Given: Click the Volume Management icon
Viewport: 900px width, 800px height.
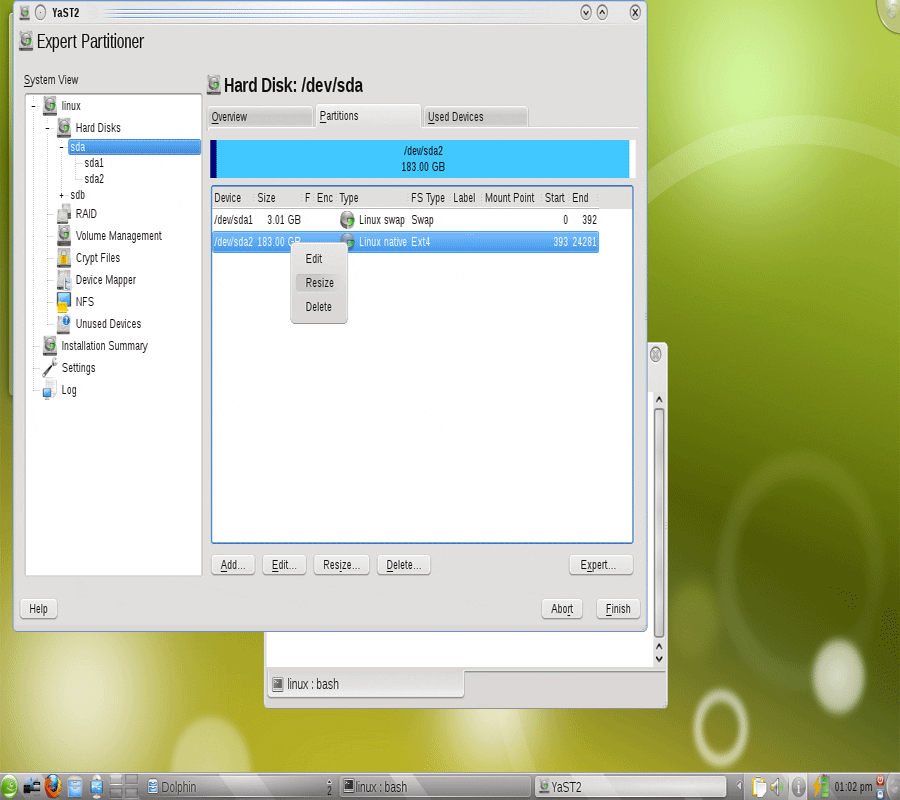Looking at the screenshot, I should point(64,235).
